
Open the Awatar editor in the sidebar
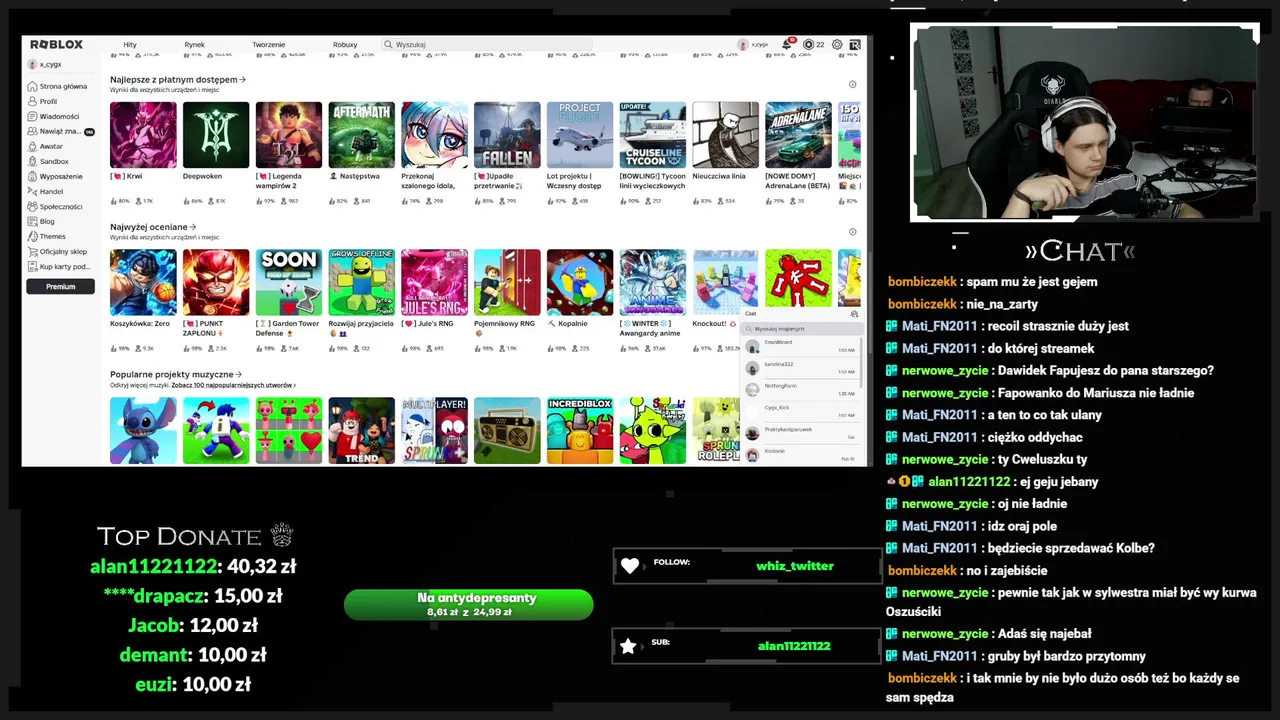point(45,146)
